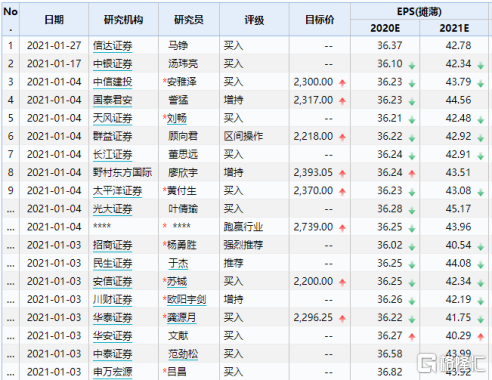492x380 pixels.
Task: Select the 研究机构 column header
Action: pos(123,20)
